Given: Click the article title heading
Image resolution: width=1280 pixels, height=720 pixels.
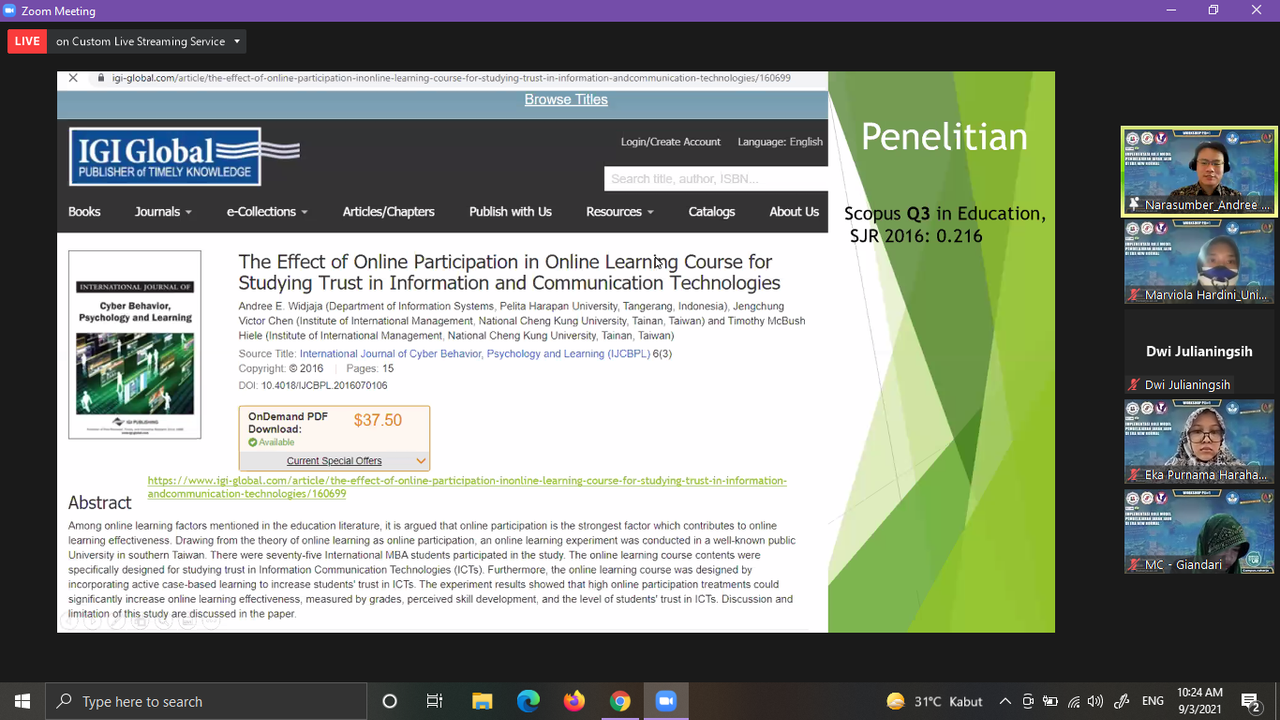Looking at the screenshot, I should pos(509,272).
